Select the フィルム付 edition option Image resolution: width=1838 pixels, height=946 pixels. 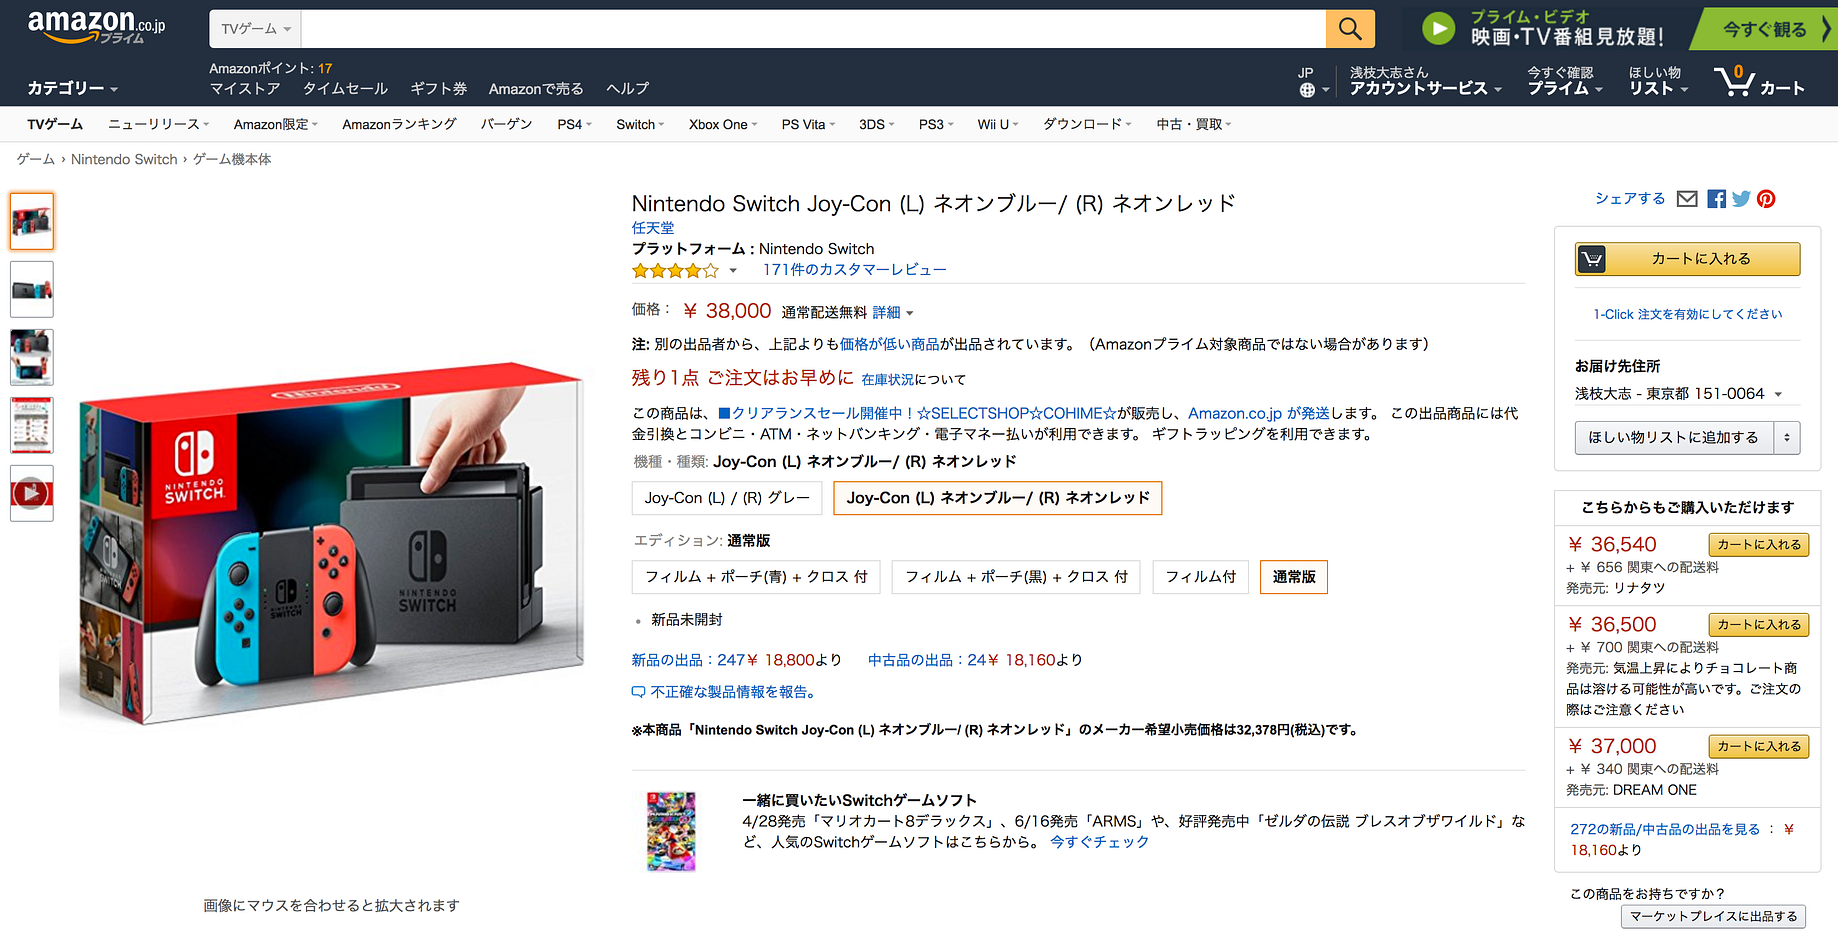1200,577
